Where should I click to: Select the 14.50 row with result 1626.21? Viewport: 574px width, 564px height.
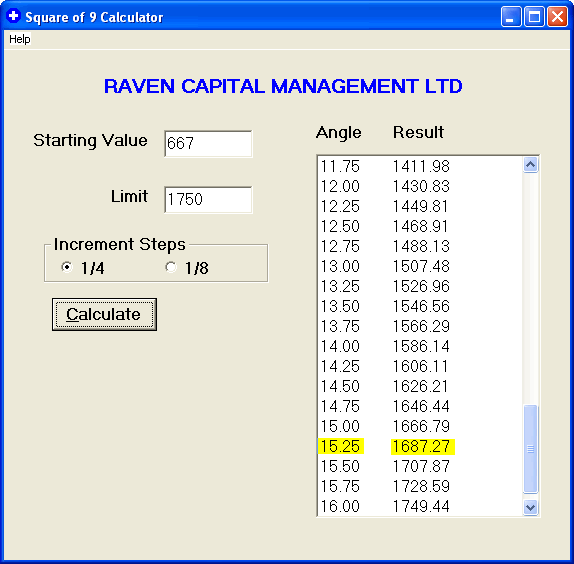pos(420,386)
